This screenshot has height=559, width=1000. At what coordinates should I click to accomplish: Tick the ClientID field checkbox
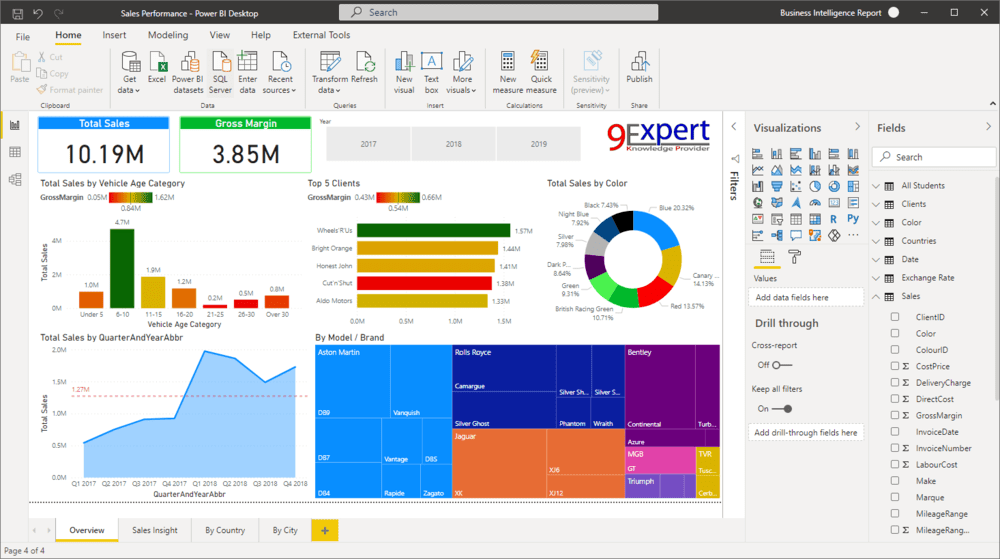click(895, 317)
